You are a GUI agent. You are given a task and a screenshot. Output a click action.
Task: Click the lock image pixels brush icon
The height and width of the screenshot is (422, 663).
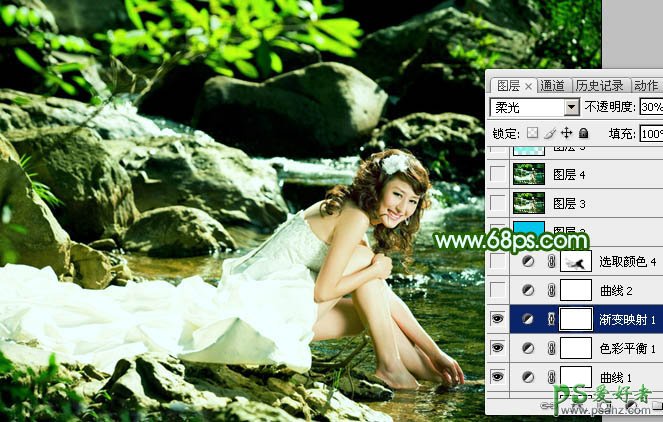(x=550, y=133)
